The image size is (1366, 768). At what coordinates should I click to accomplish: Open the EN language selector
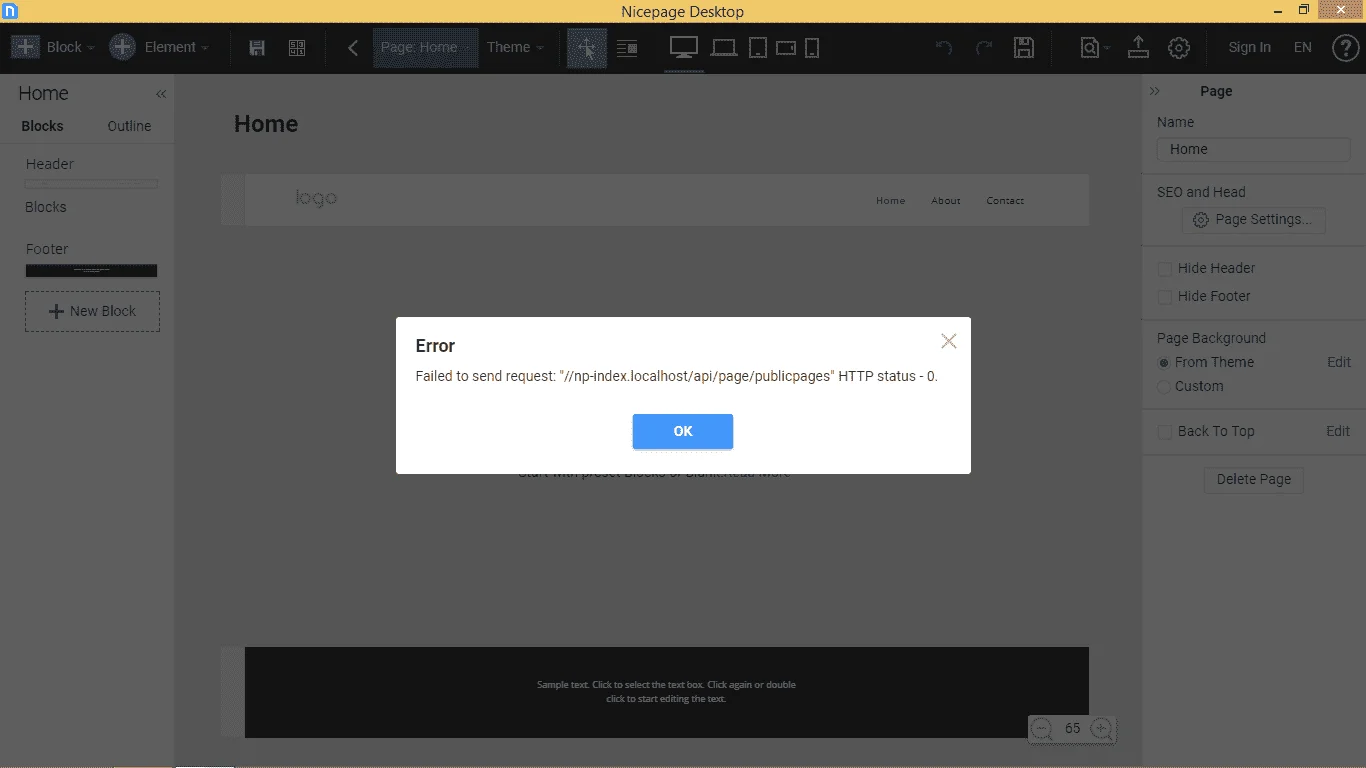point(1303,47)
